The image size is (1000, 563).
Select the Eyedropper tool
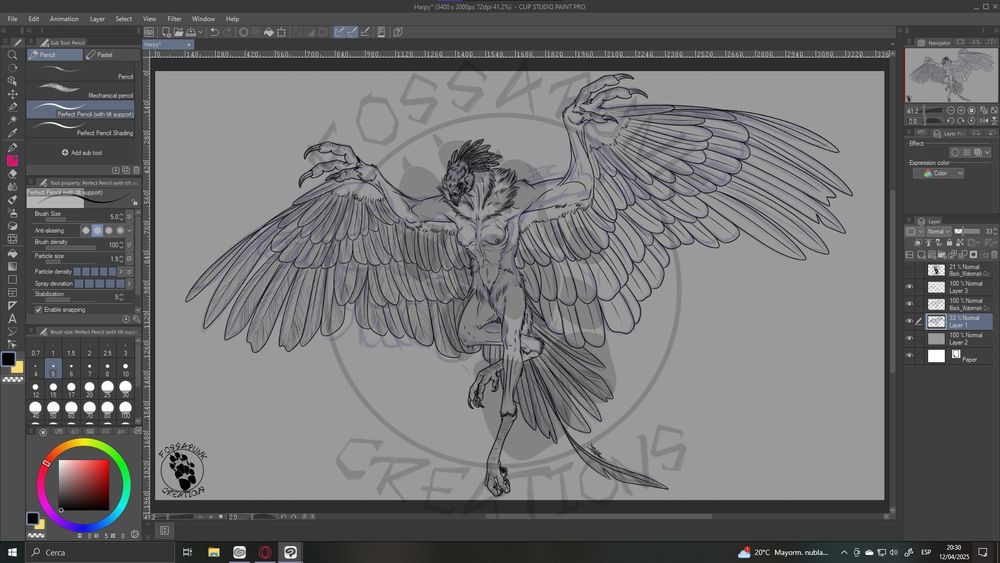(x=12, y=133)
